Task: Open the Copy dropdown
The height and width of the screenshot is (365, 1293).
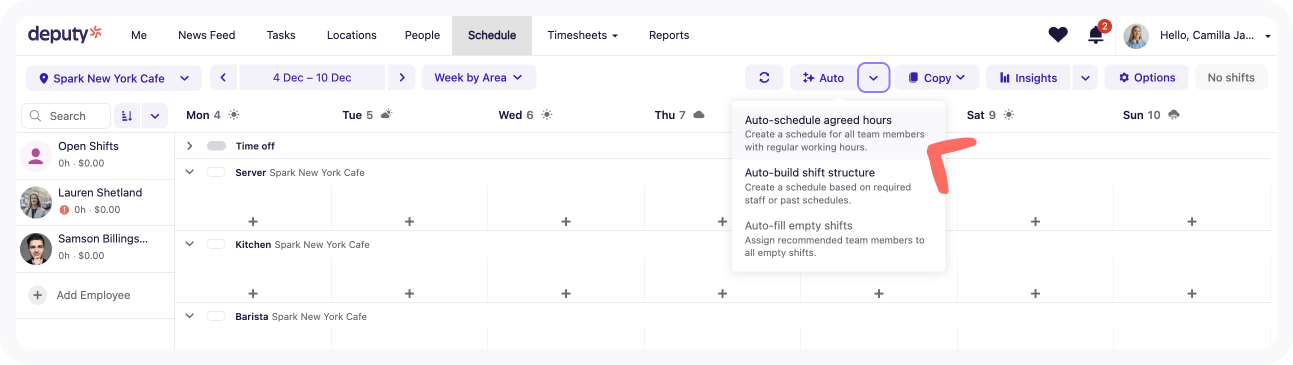Action: 937,78
